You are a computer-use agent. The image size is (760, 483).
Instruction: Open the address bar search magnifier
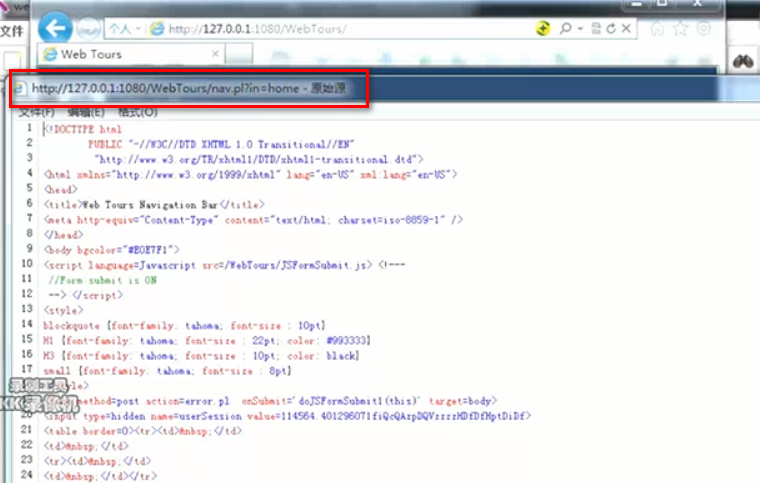565,29
